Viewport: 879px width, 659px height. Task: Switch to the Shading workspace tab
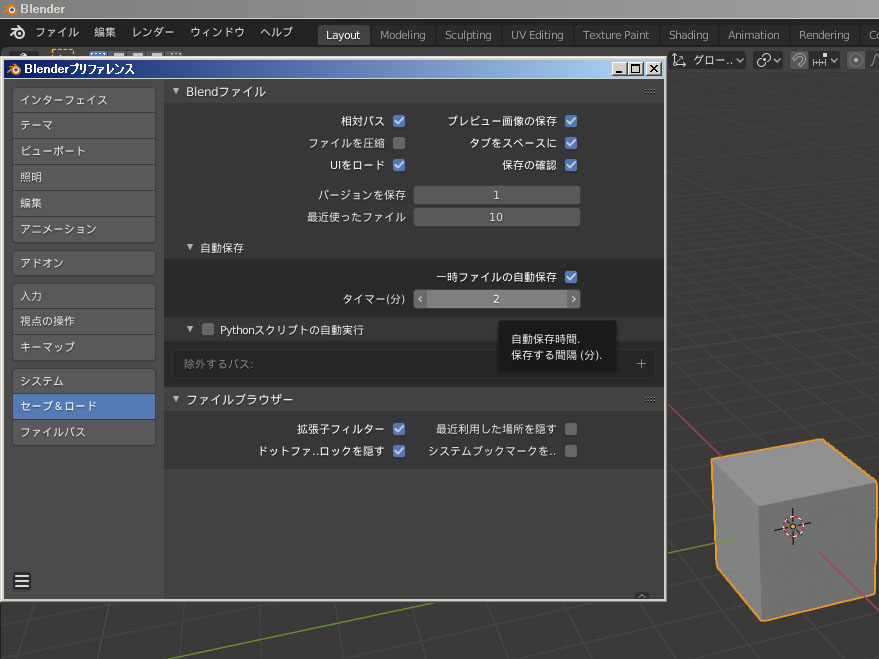(688, 35)
